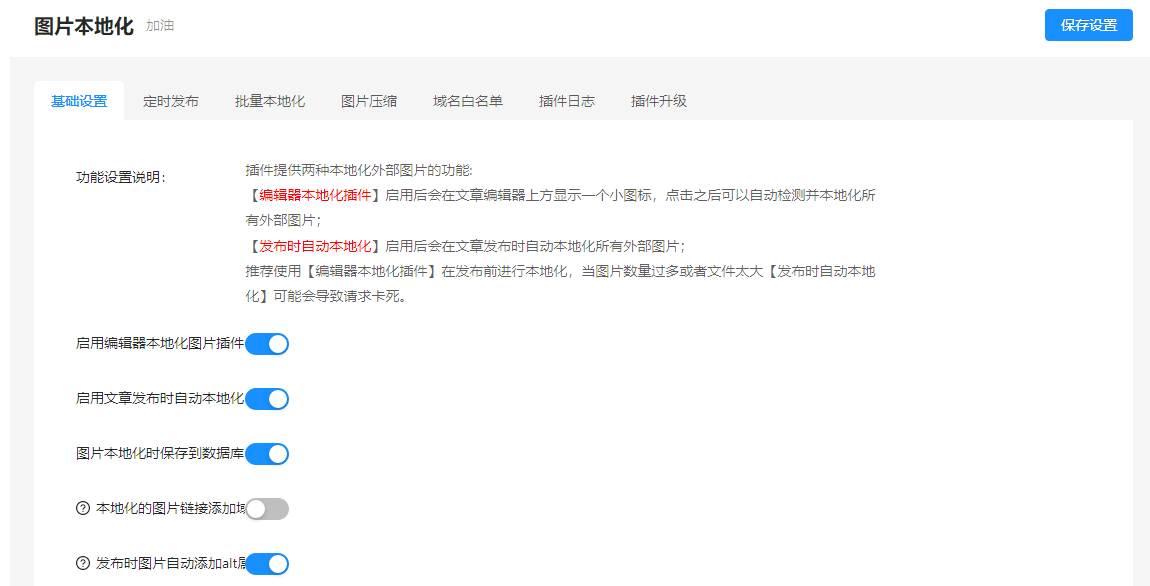Toggle the 图片本地化时保存到数据库 switch
This screenshot has height=586, width=1150.
click(x=267, y=454)
